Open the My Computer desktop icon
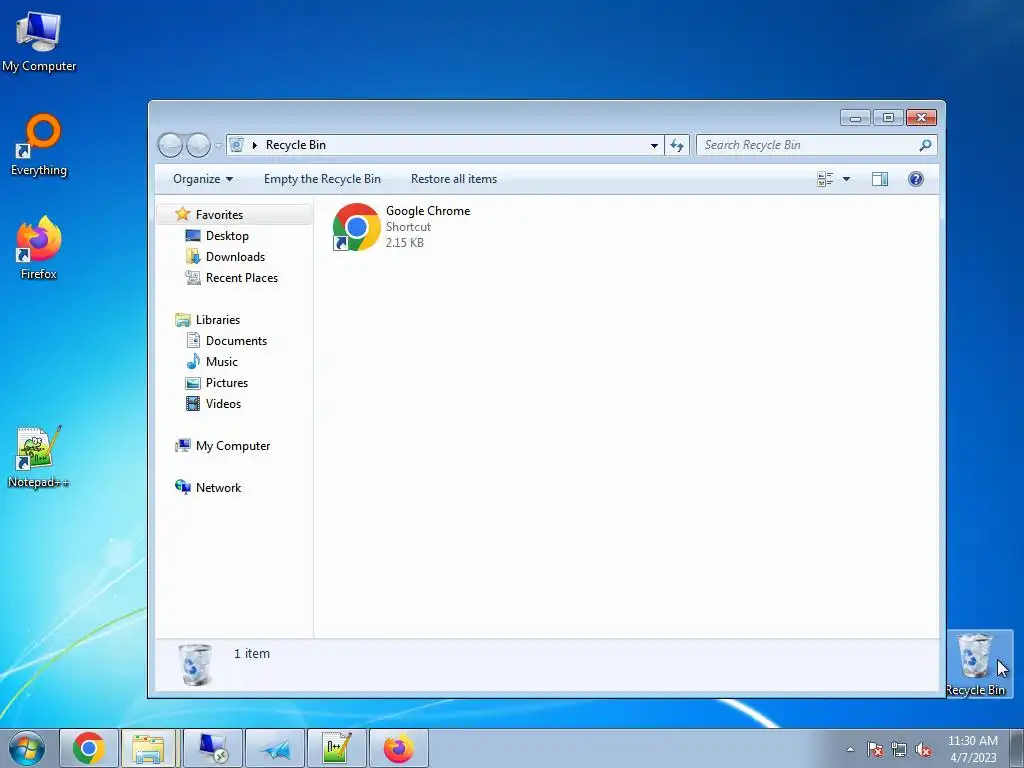This screenshot has height=768, width=1024. pyautogui.click(x=39, y=41)
